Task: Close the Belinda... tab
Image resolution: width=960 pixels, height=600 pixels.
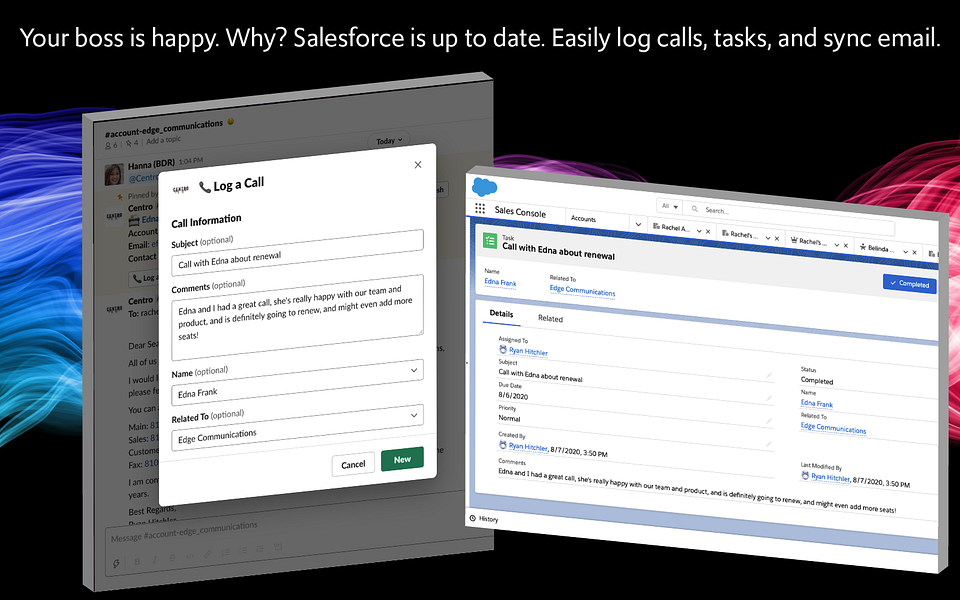Action: click(x=915, y=253)
